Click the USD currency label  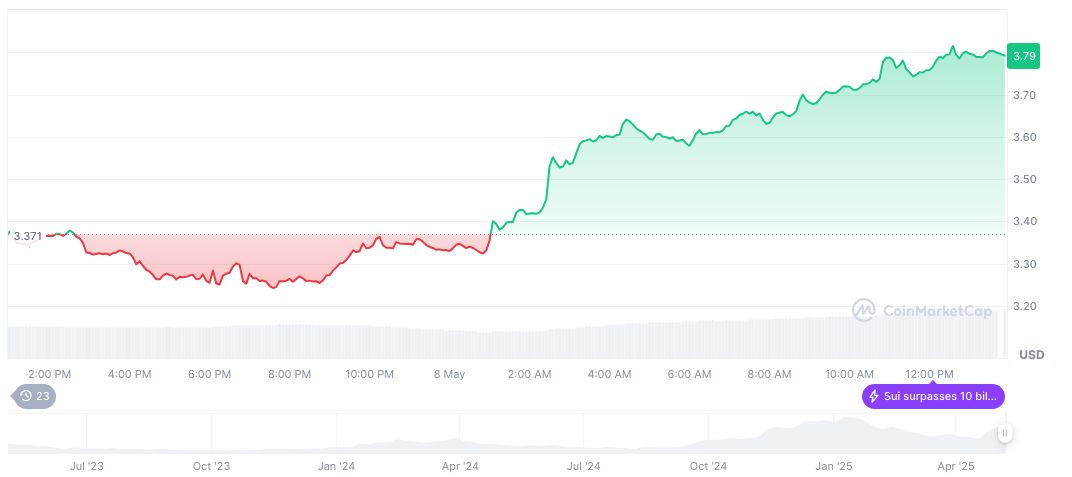pyautogui.click(x=1031, y=355)
